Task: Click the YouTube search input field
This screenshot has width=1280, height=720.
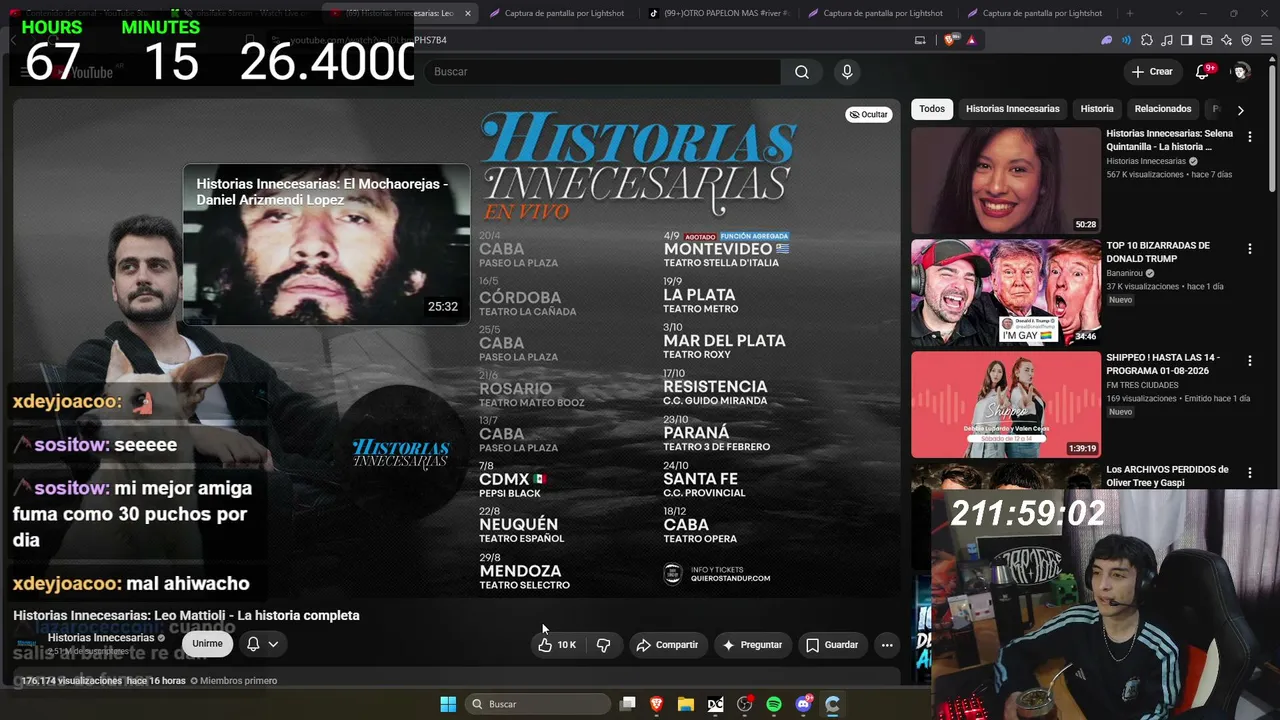Action: 602,72
